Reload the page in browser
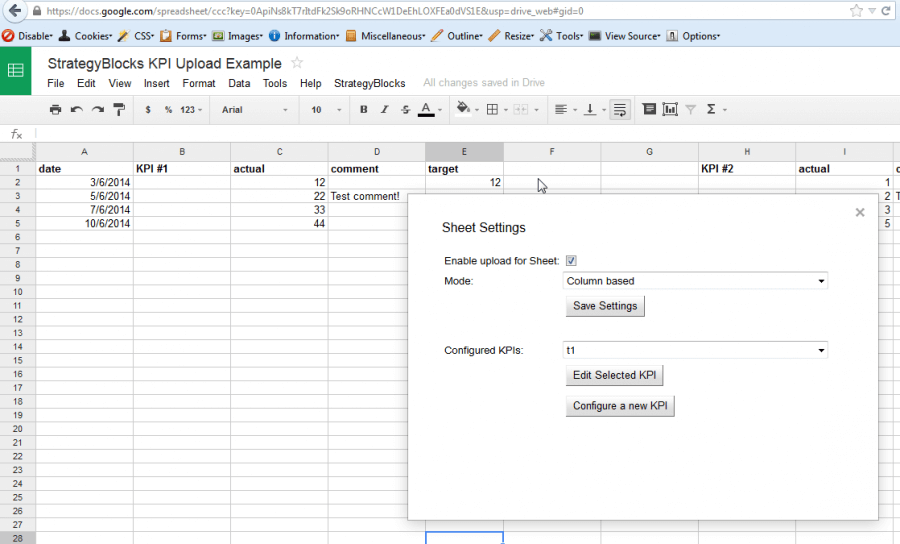This screenshot has height=544, width=900. coord(886,11)
